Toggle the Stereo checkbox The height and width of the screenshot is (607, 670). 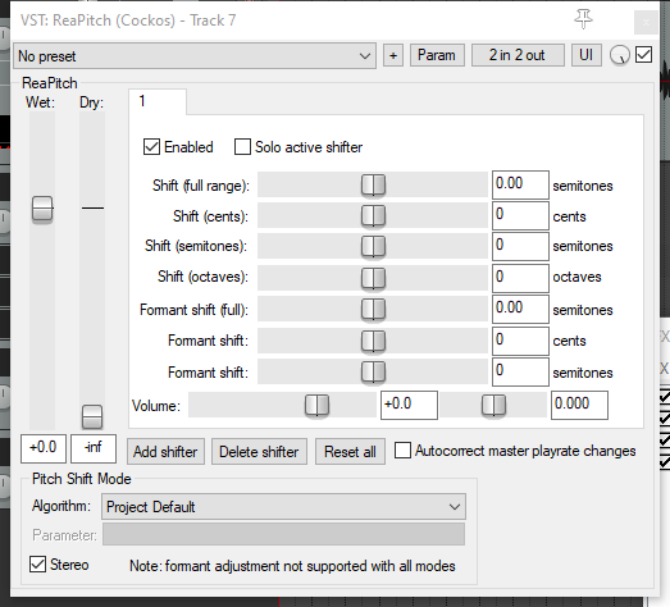(38, 564)
